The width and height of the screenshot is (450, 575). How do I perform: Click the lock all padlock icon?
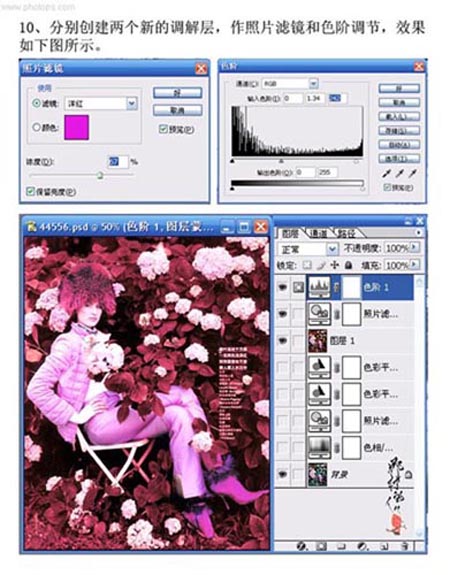[348, 265]
